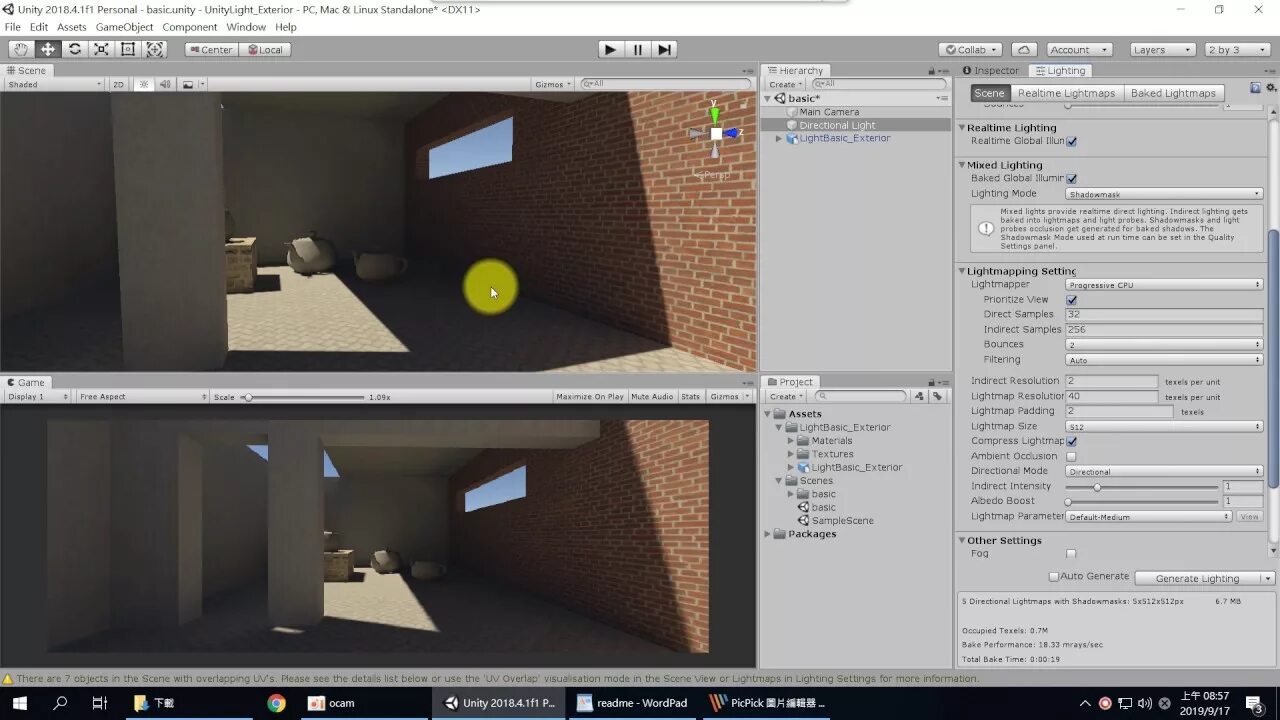Click Generate Lighting button
1280x720 pixels.
(1197, 578)
